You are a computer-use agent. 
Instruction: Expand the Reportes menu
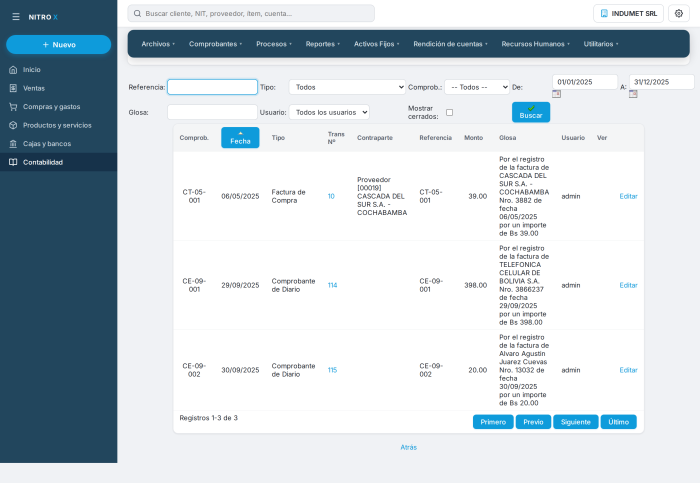323,44
